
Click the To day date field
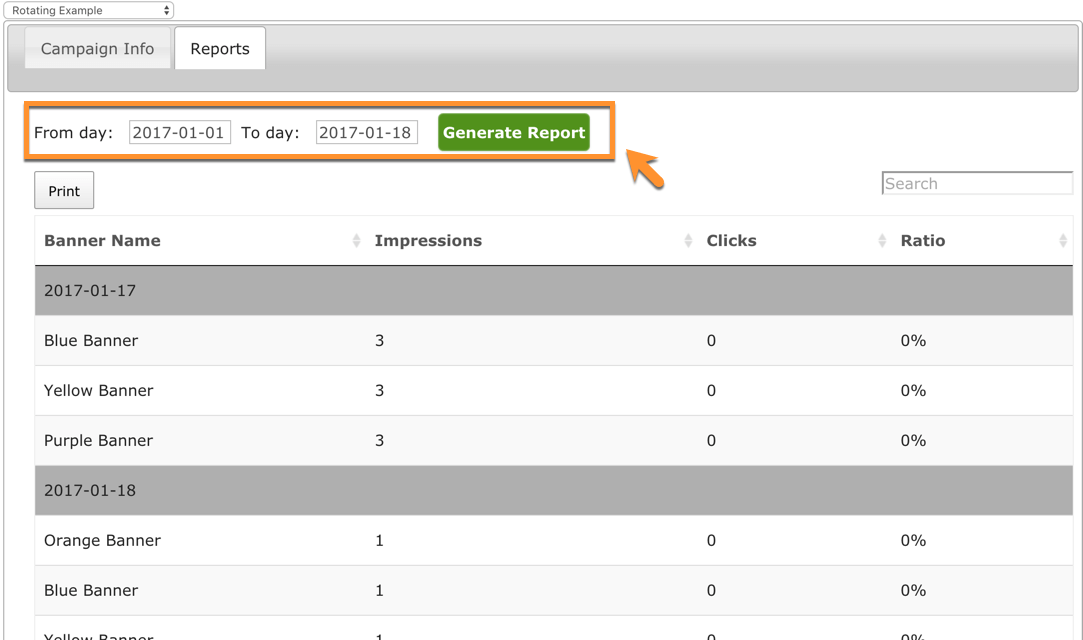click(366, 133)
